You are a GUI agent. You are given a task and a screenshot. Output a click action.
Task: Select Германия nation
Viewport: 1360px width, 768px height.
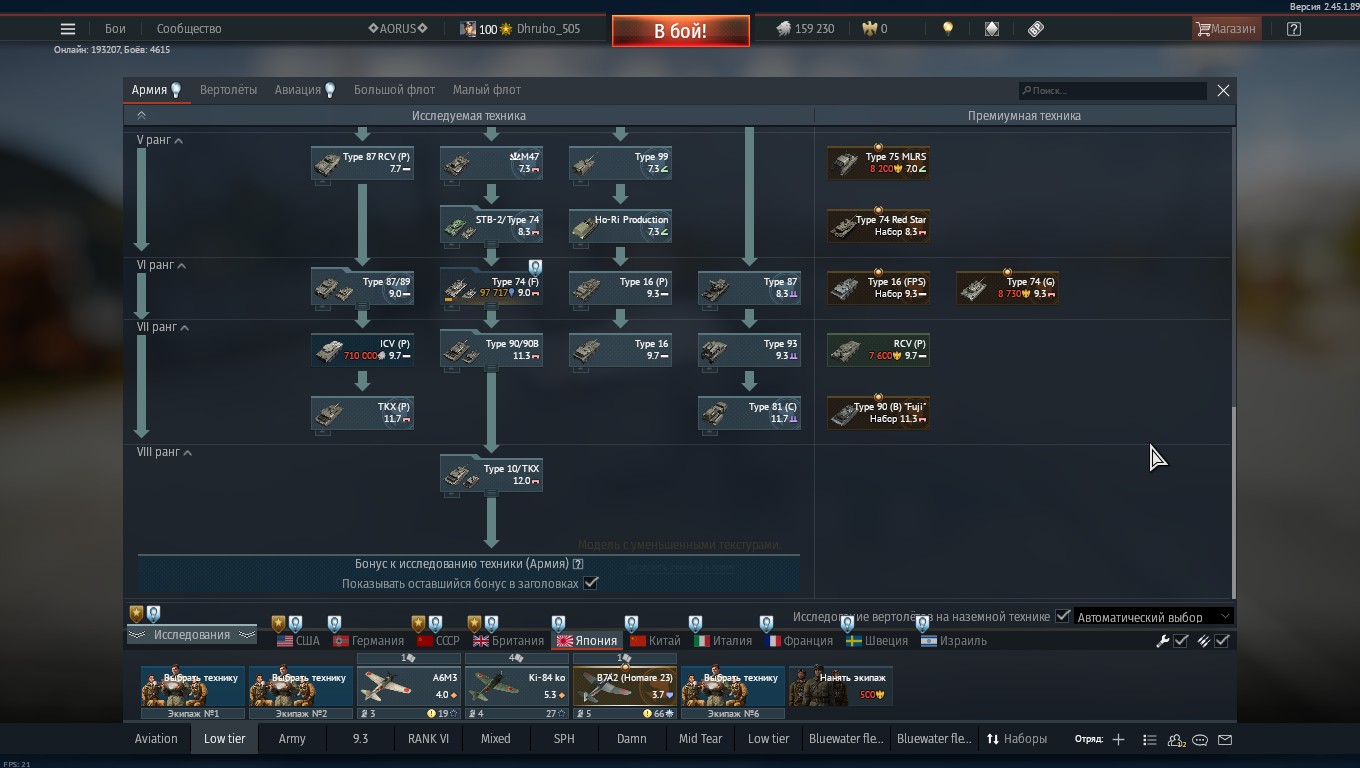(368, 641)
